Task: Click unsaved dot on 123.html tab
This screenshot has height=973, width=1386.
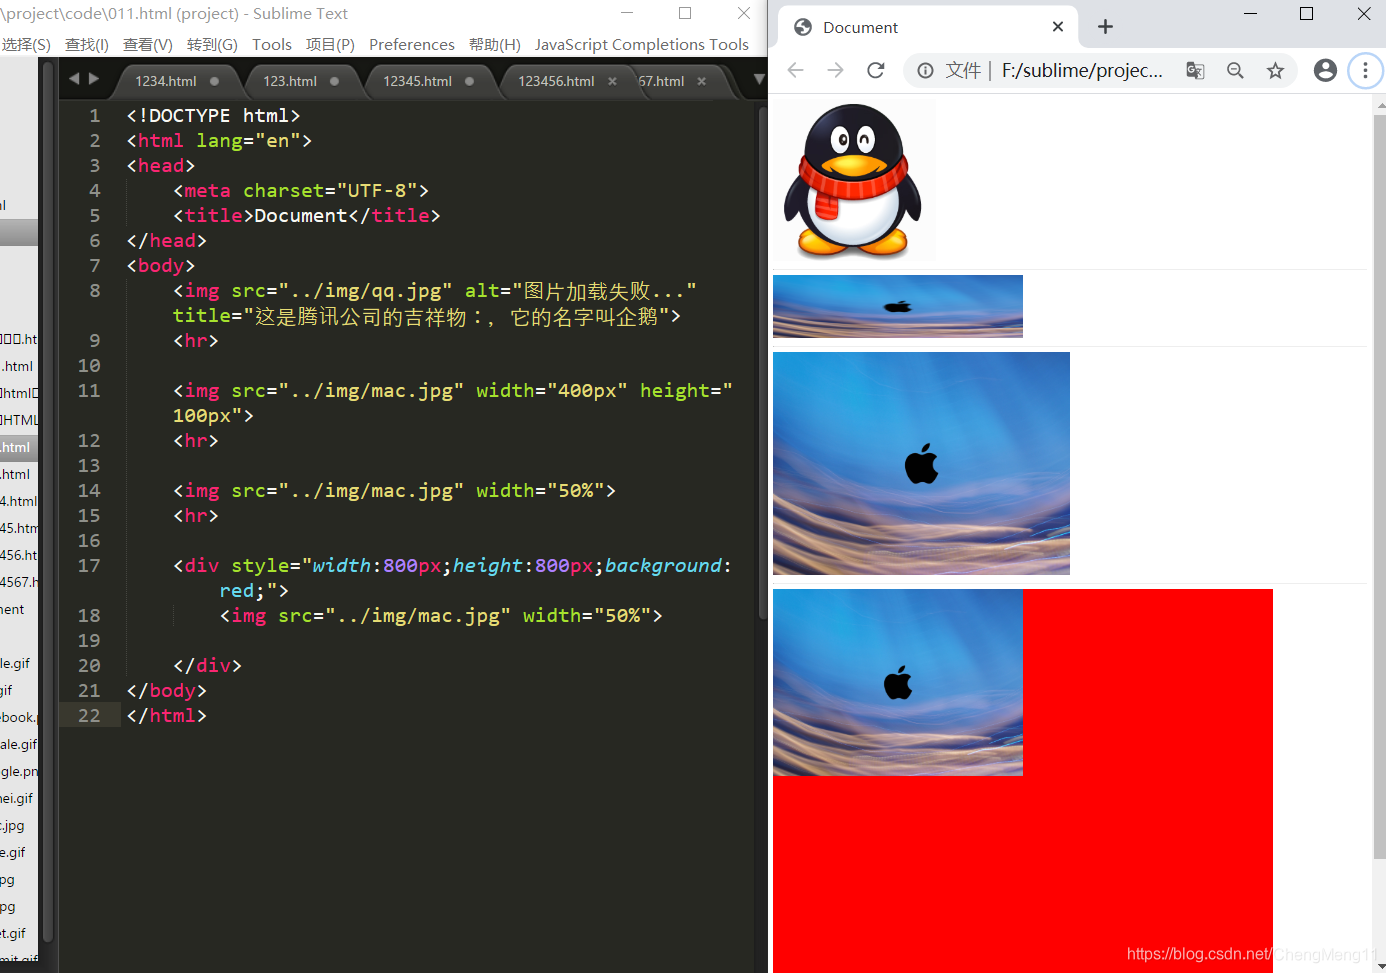Action: 334,81
